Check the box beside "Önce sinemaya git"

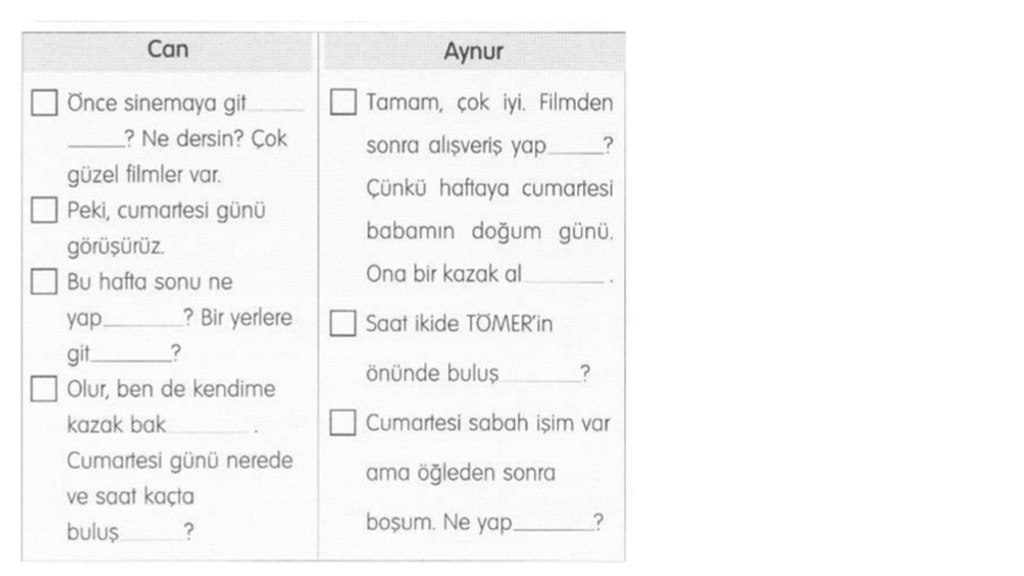(x=43, y=104)
